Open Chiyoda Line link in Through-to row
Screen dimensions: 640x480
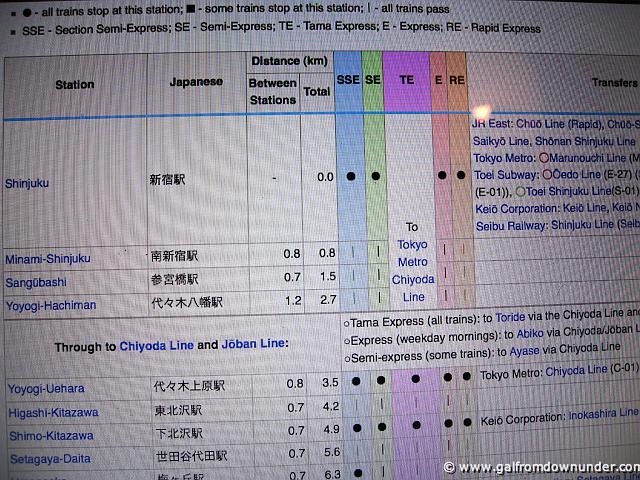pyautogui.click(x=156, y=346)
